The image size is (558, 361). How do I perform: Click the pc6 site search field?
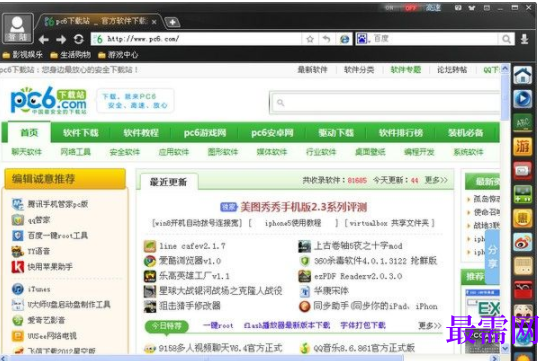(384, 103)
